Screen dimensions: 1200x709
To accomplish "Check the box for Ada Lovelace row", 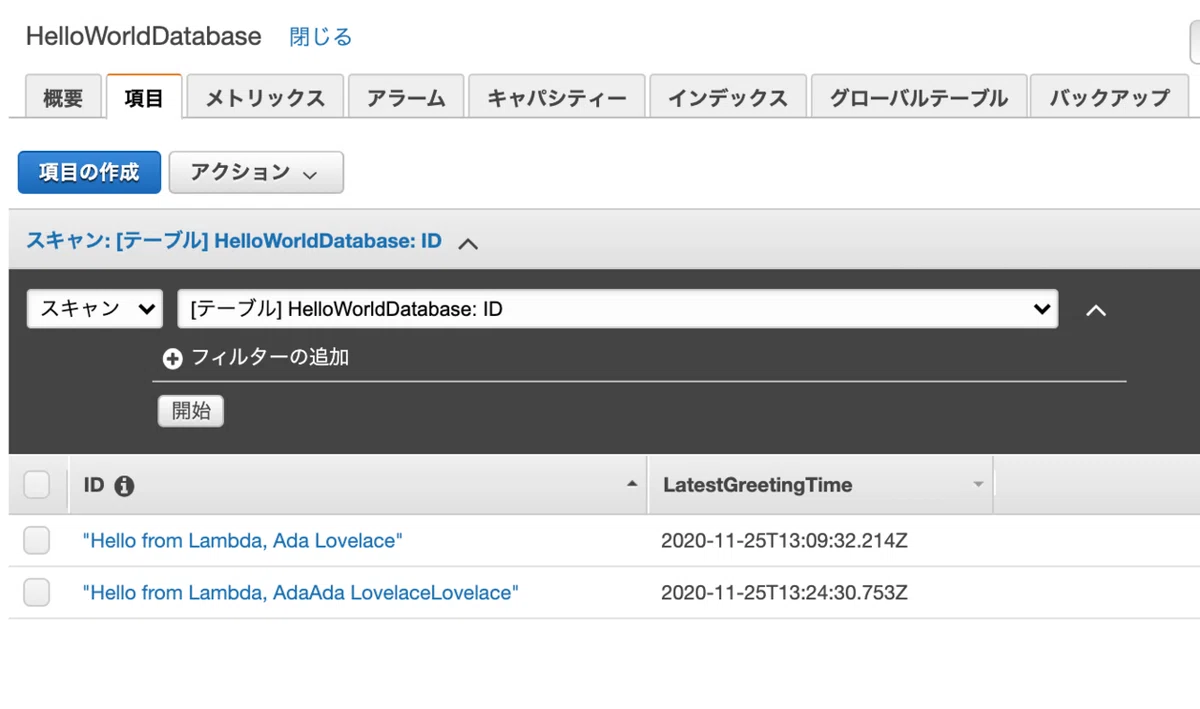I will pyautogui.click(x=36, y=541).
